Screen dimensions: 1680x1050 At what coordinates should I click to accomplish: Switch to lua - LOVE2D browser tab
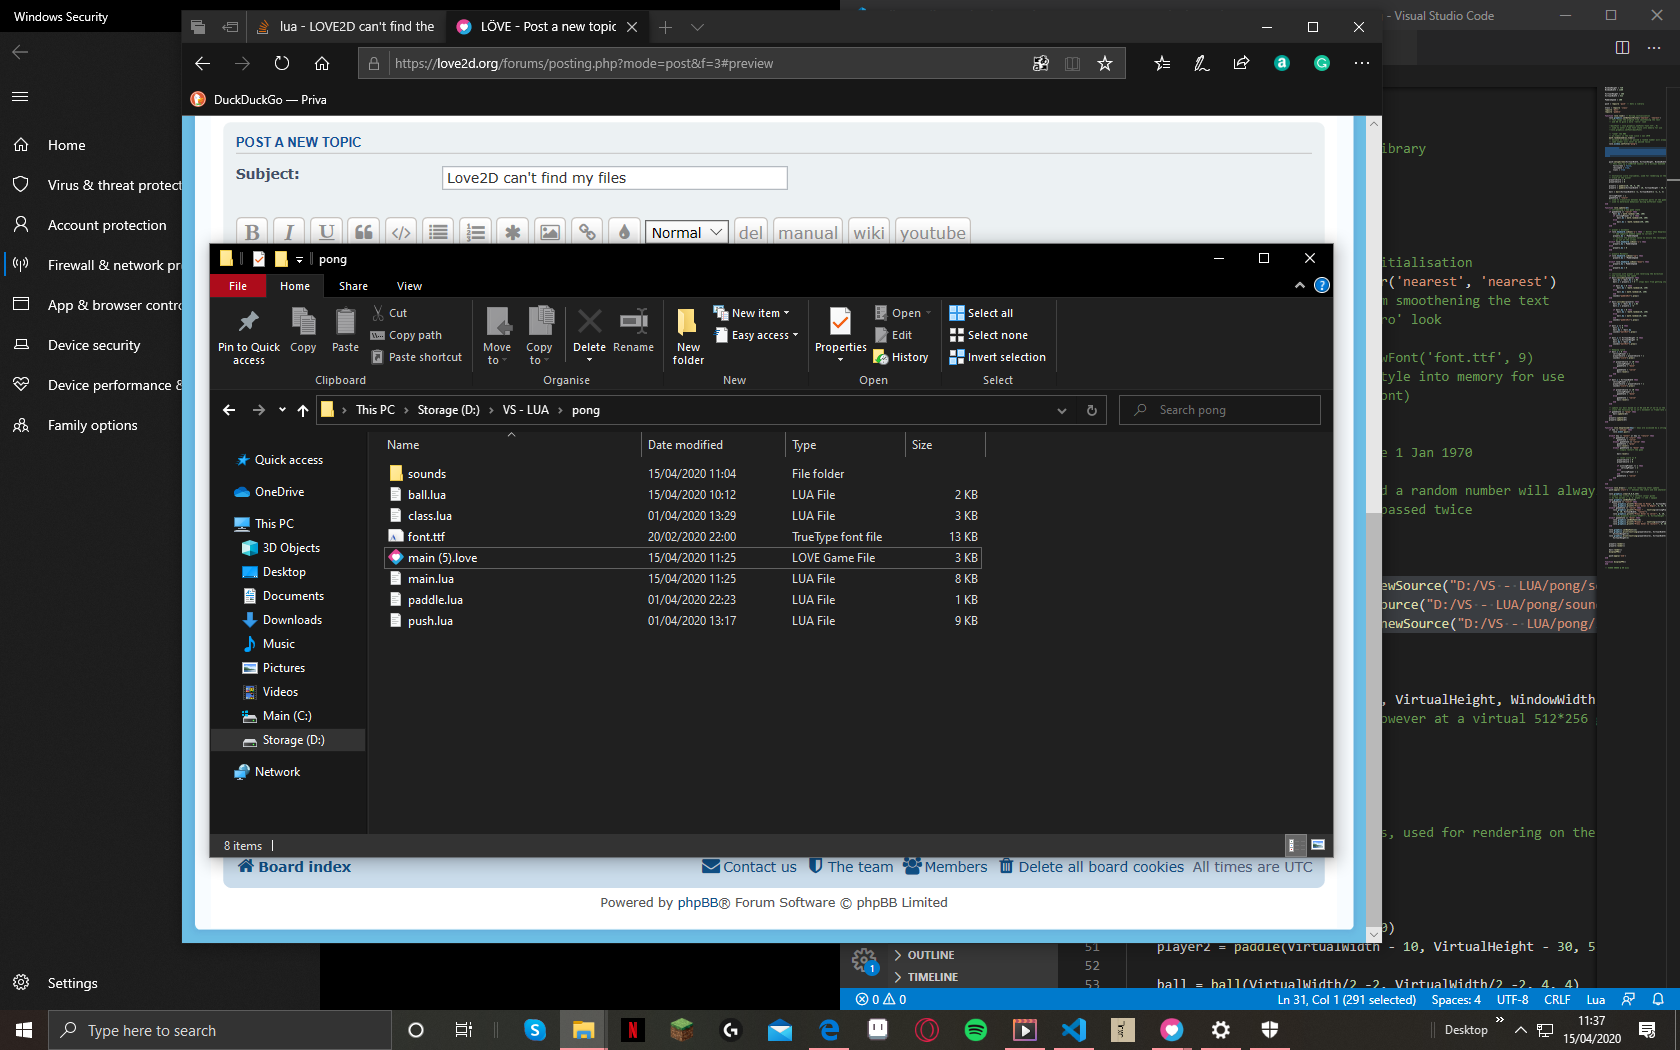pos(345,27)
